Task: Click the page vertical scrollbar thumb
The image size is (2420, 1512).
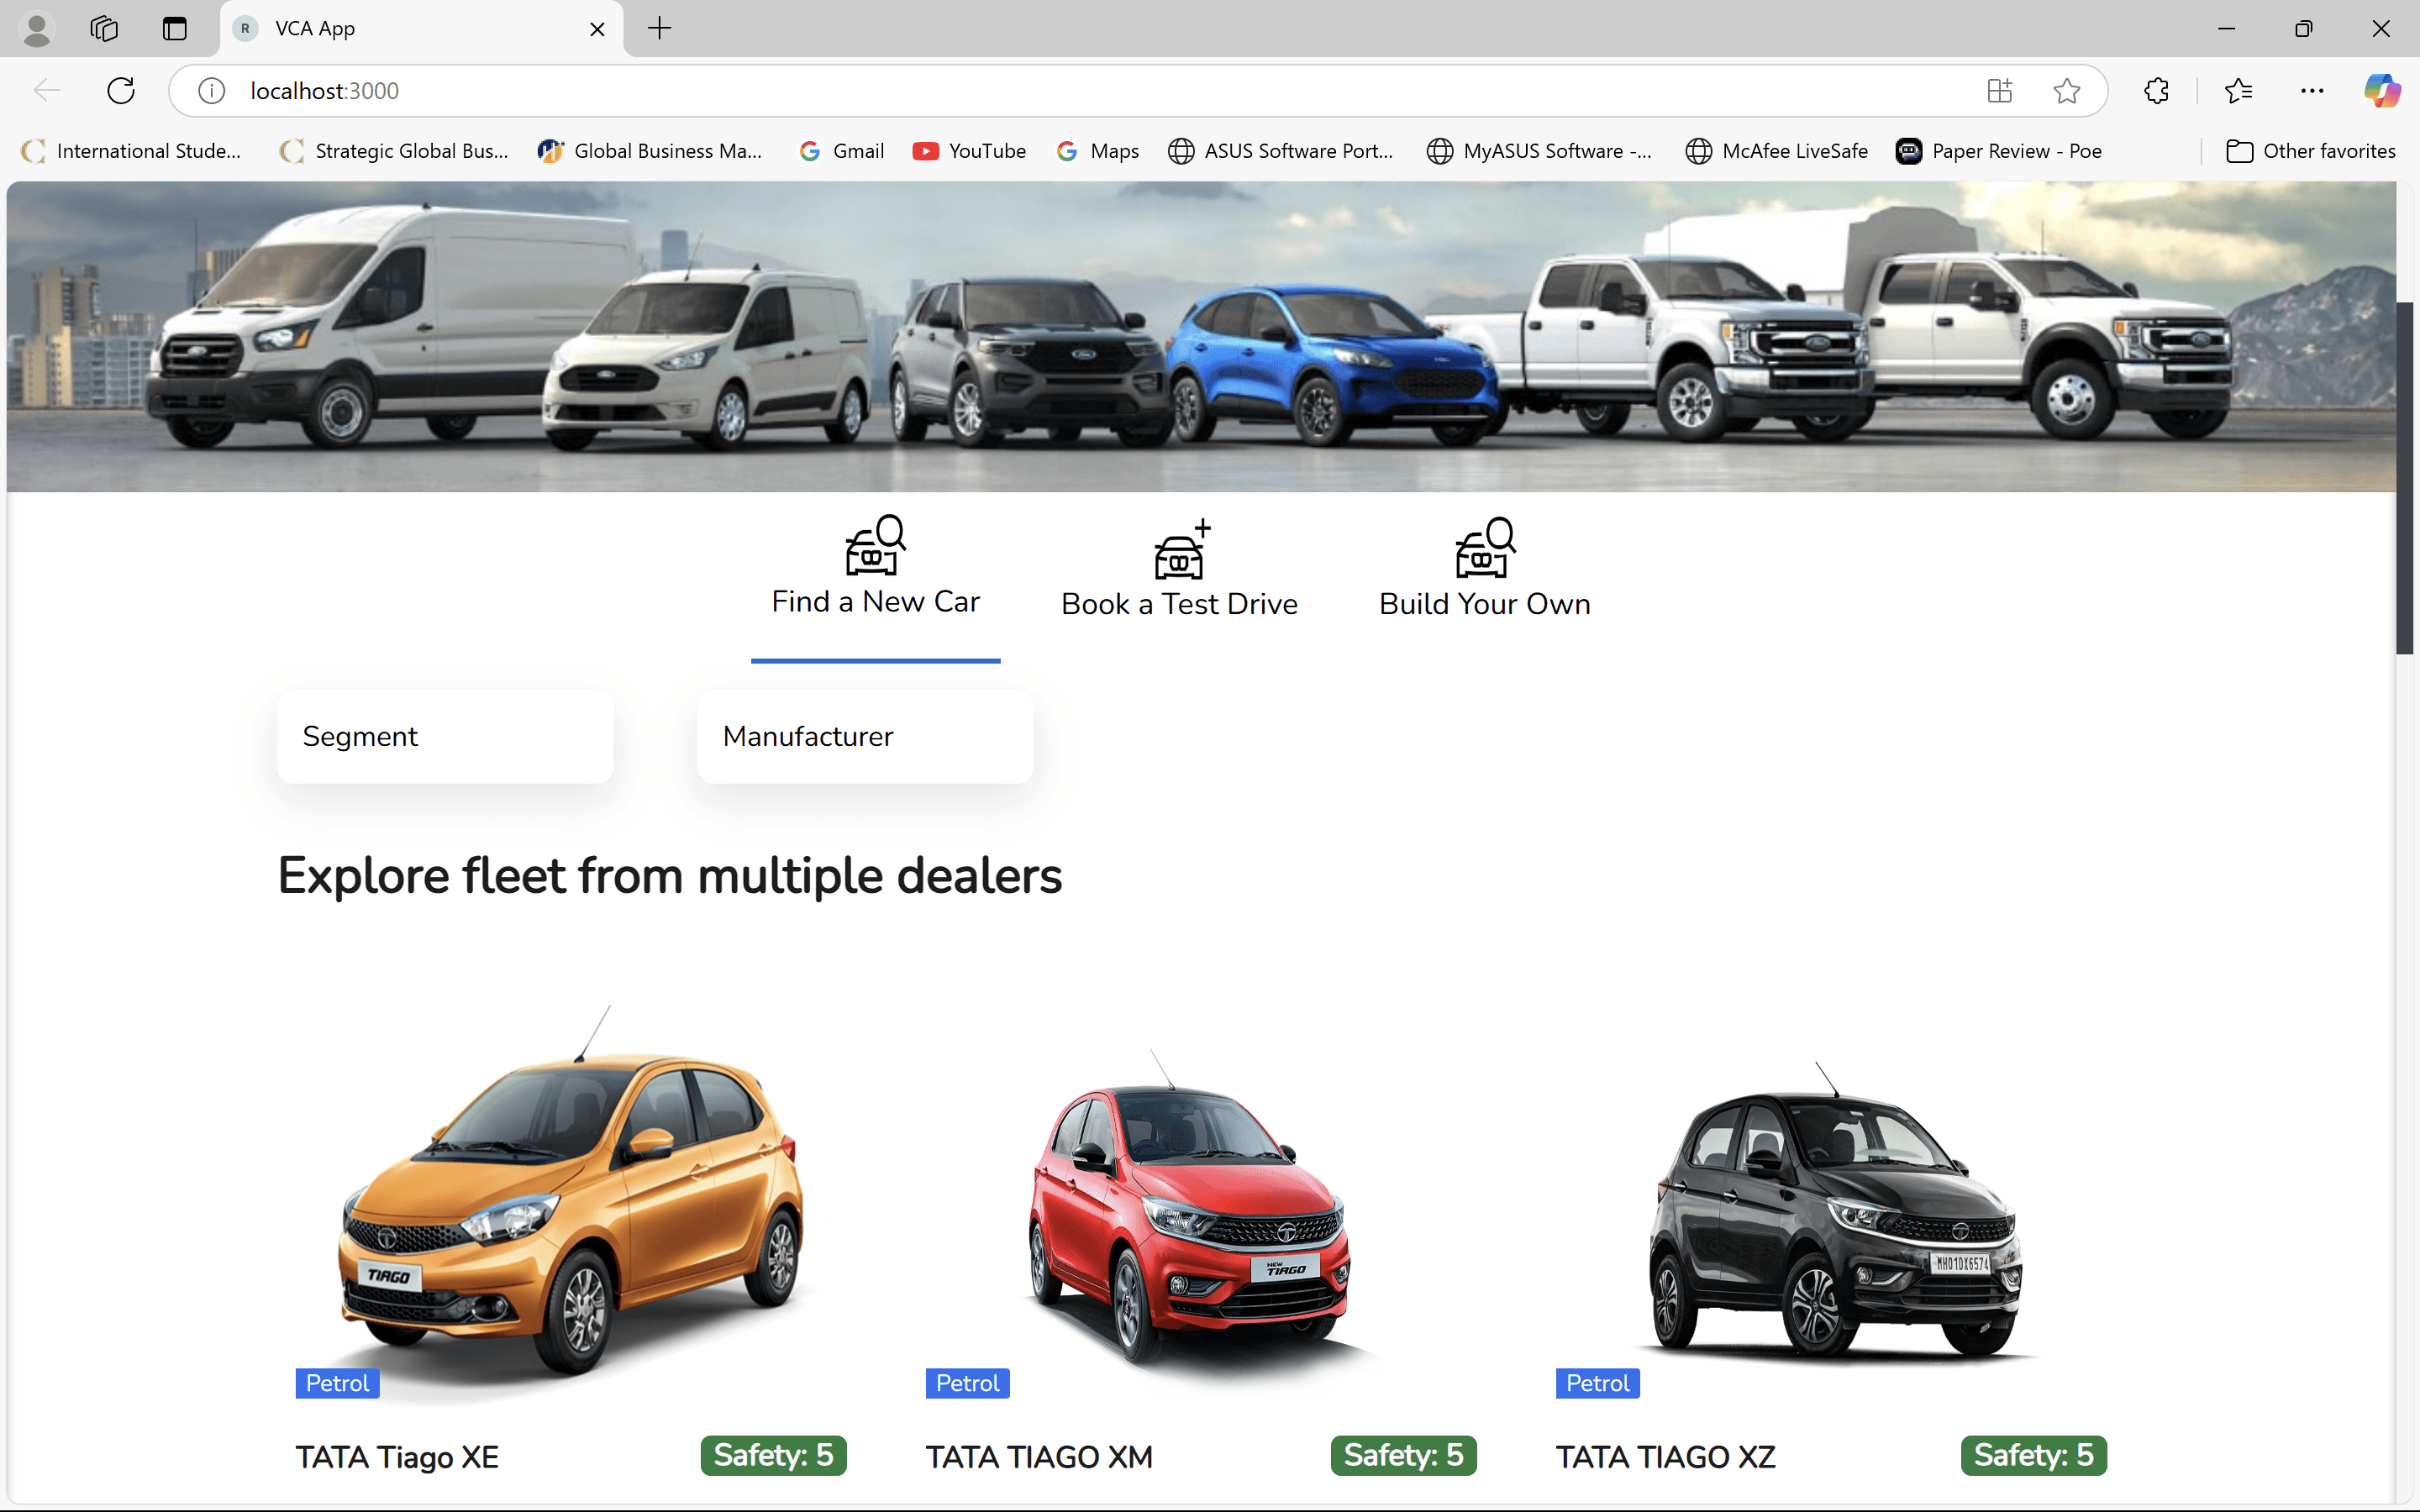Action: pos(2404,478)
